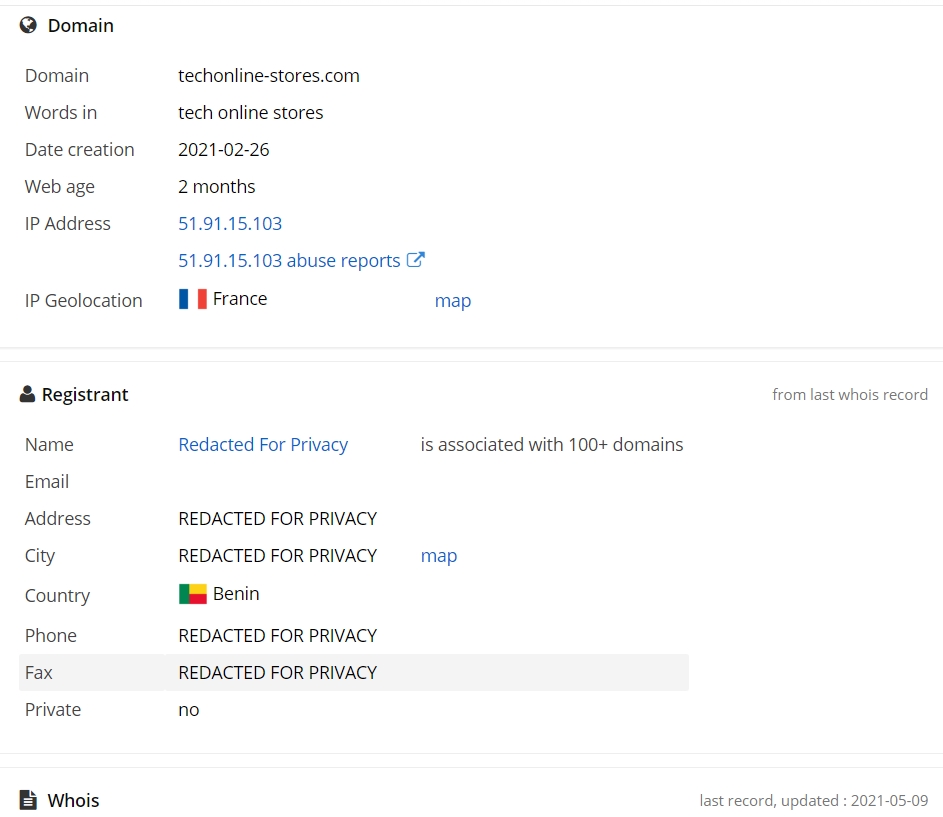The height and width of the screenshot is (817, 943).
Task: Click the globe icon beside Domain heading
Action: [x=28, y=25]
